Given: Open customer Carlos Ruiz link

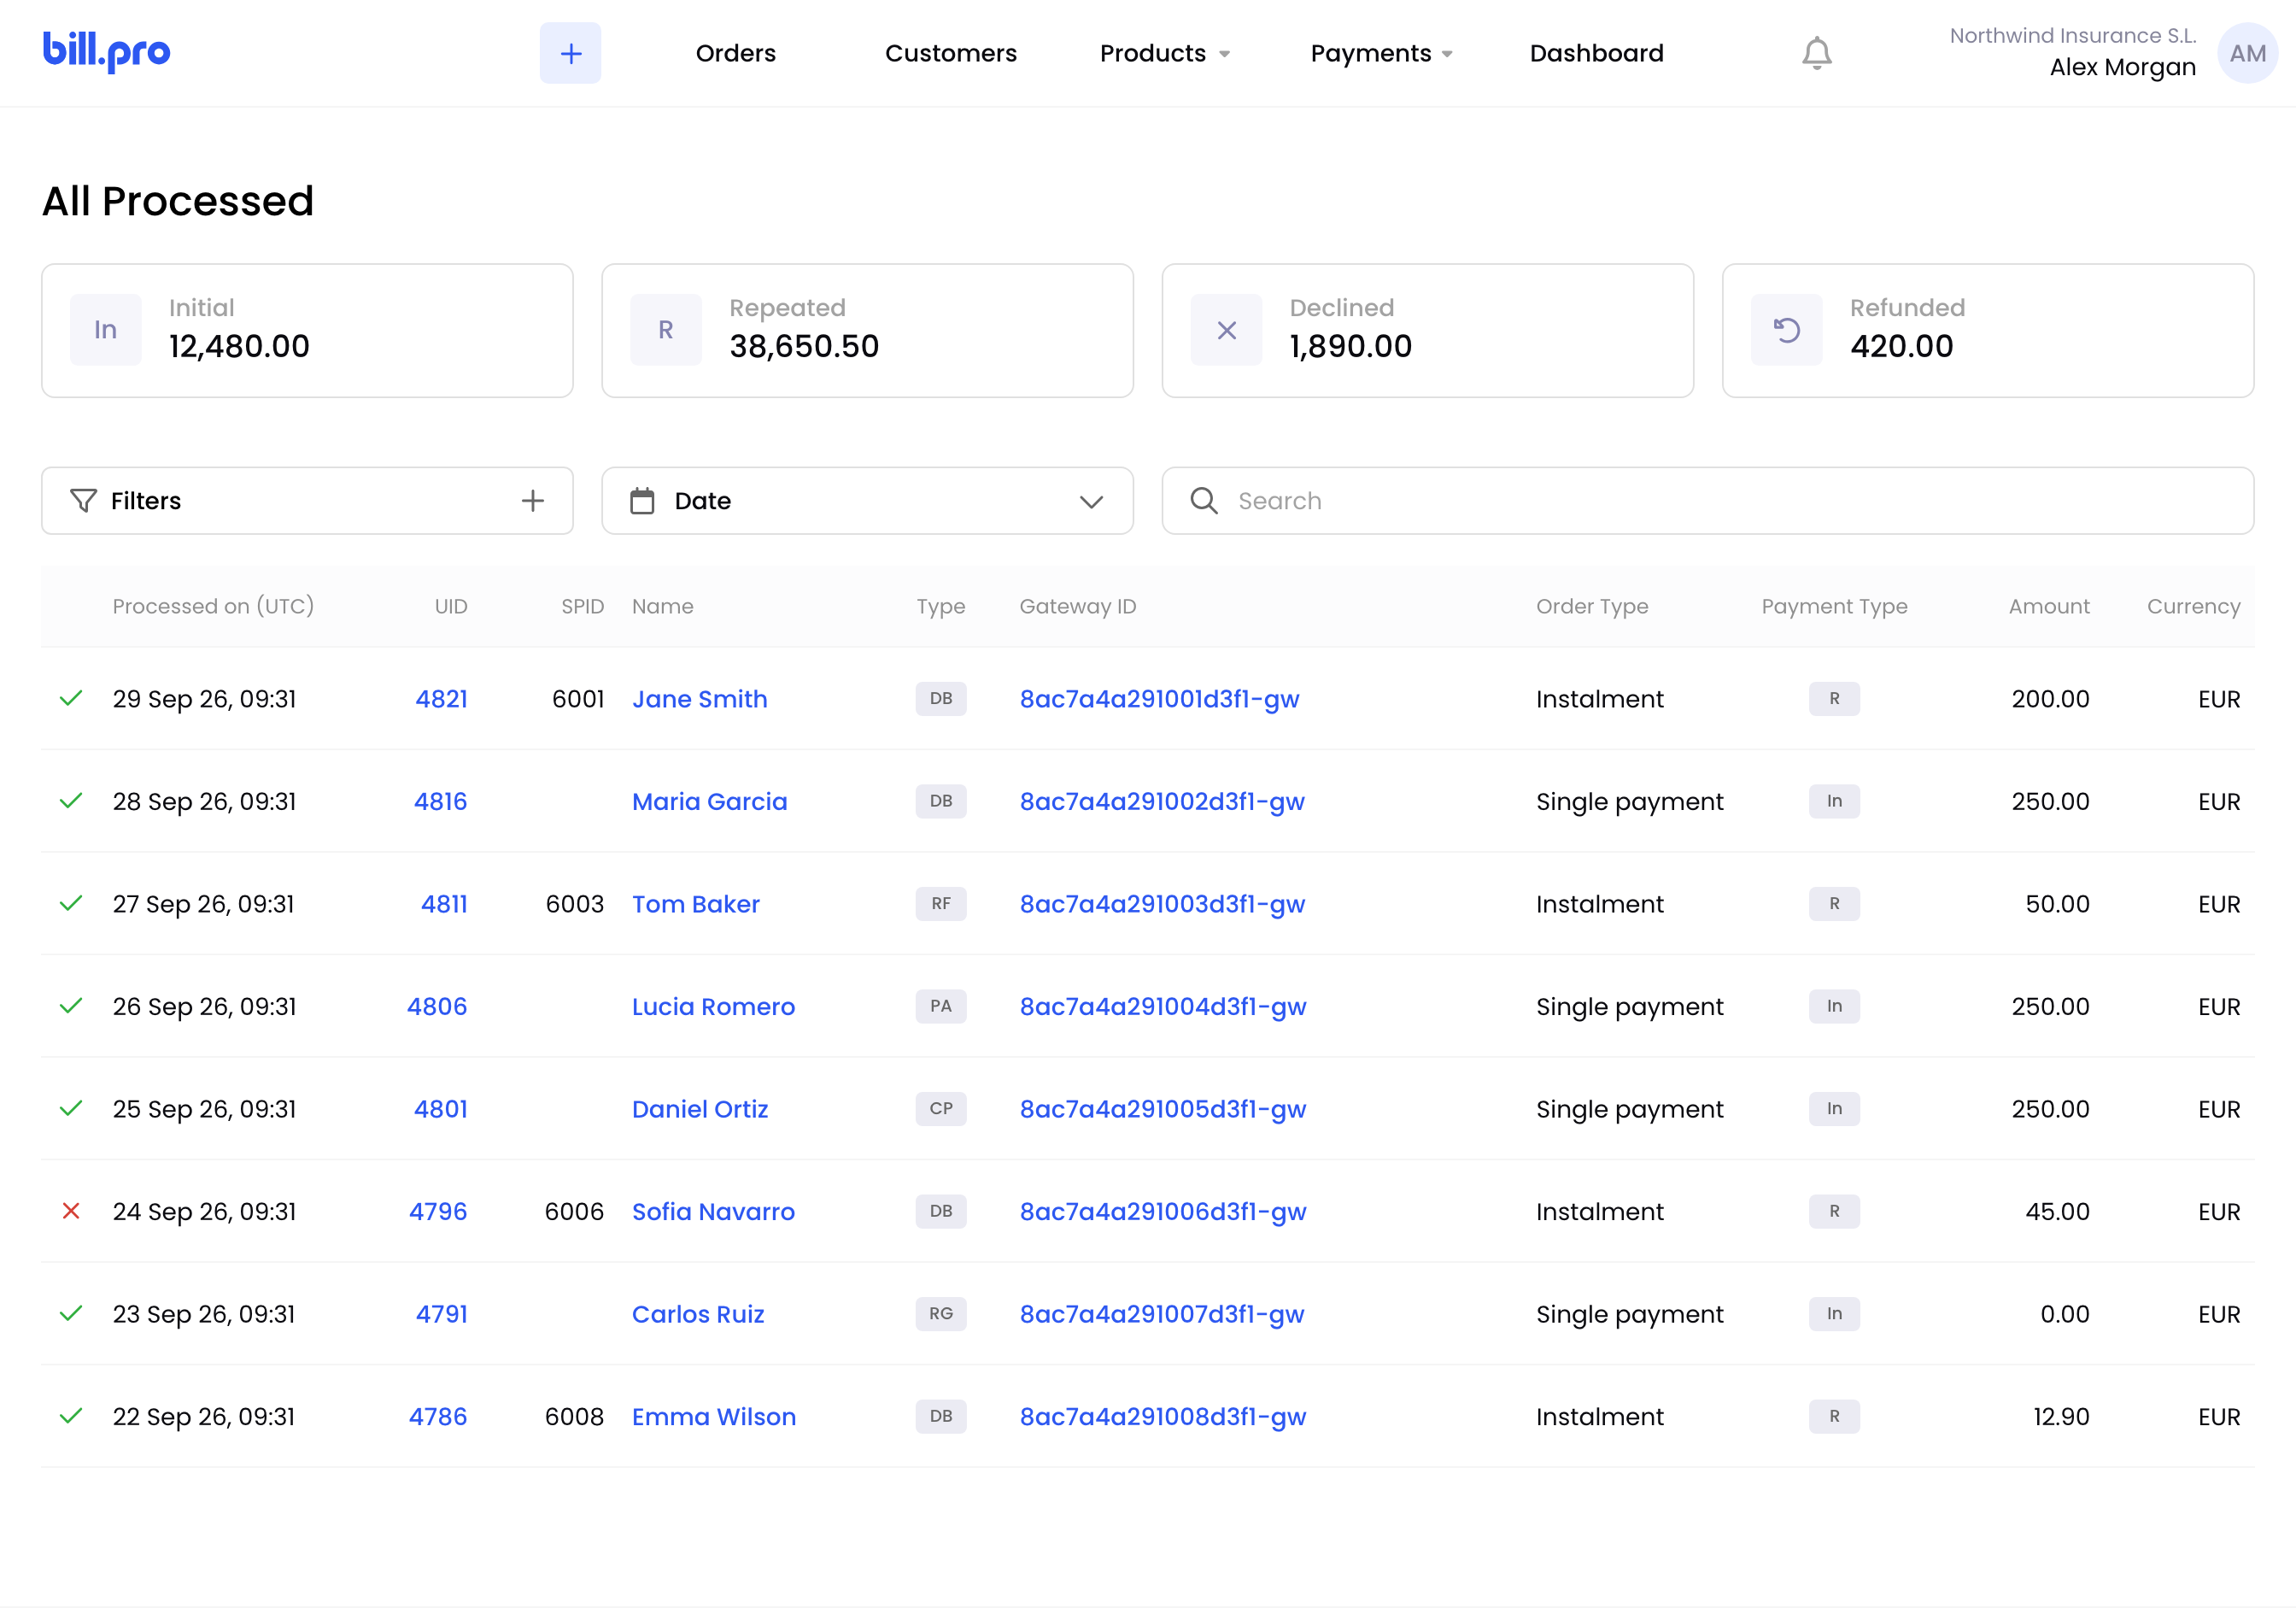Looking at the screenshot, I should [697, 1314].
